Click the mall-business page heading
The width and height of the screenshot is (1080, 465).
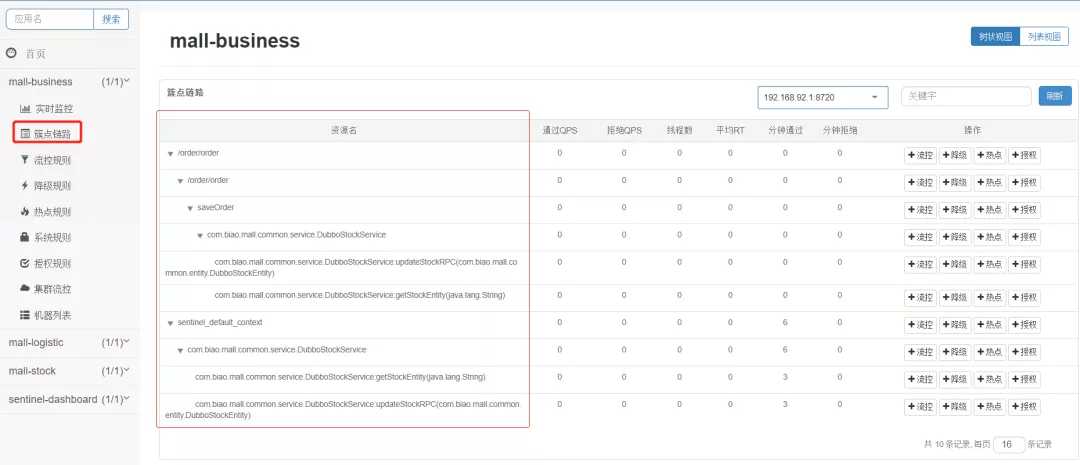[x=235, y=41]
